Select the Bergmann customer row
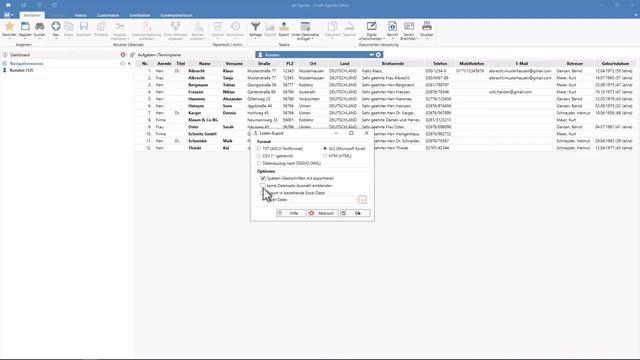The width and height of the screenshot is (640, 360). pos(386,85)
